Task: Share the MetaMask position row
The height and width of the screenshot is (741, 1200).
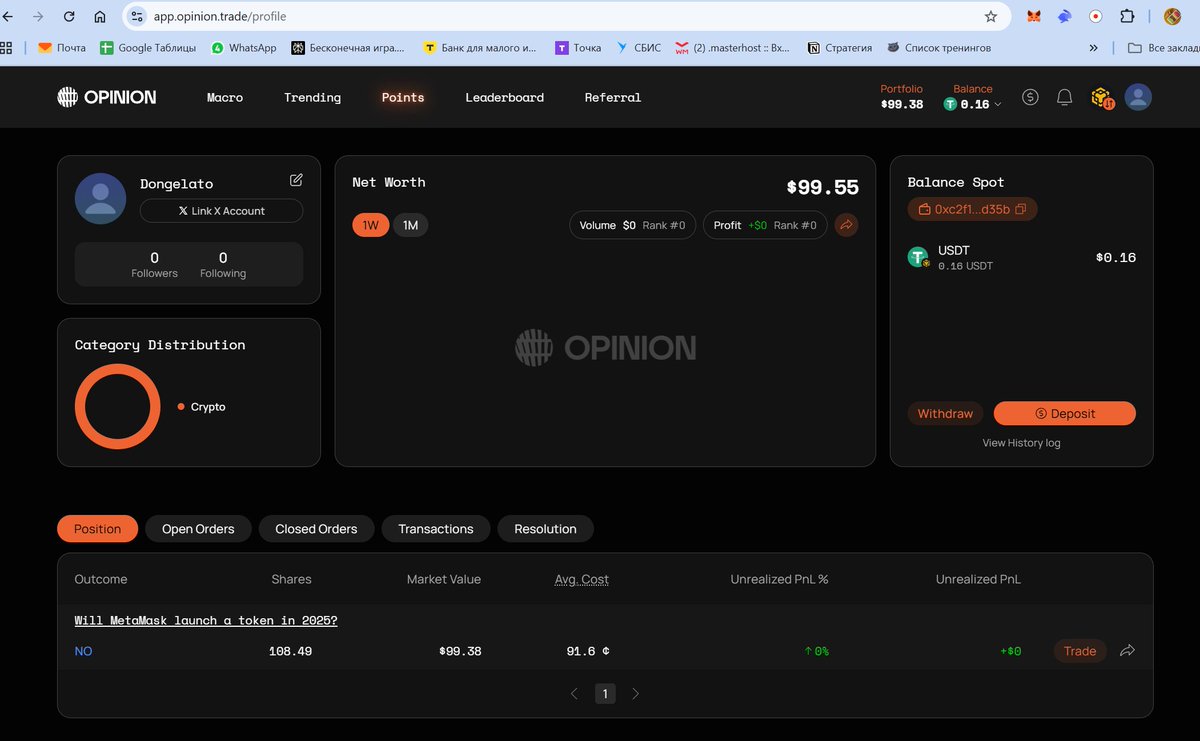Action: [x=1127, y=651]
